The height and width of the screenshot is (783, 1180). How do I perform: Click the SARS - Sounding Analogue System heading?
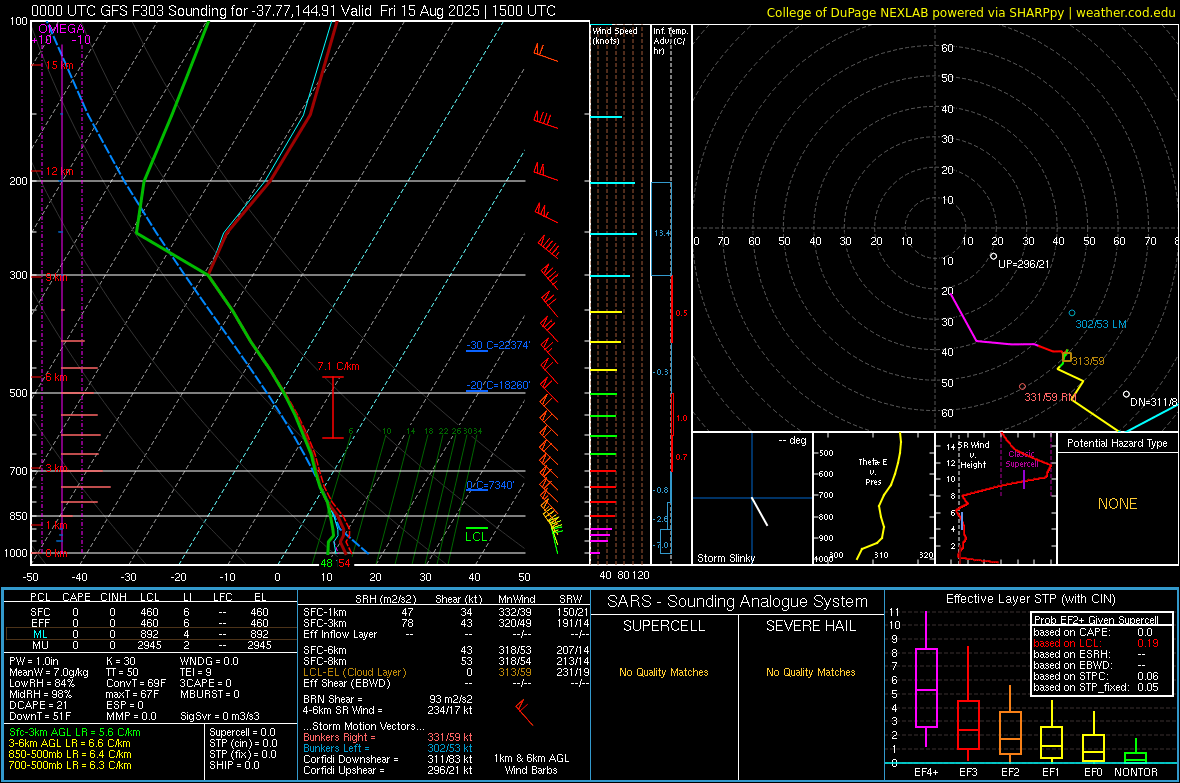pos(737,602)
